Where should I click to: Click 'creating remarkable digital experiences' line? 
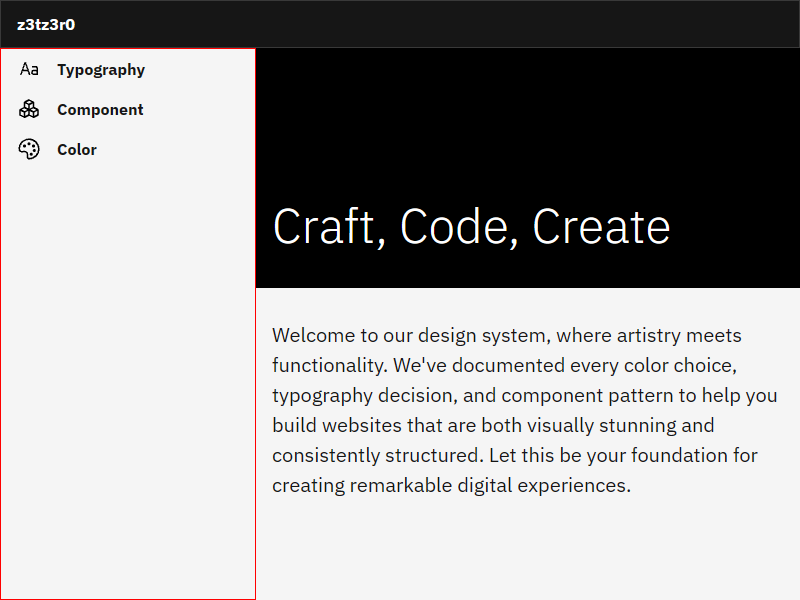451,486
